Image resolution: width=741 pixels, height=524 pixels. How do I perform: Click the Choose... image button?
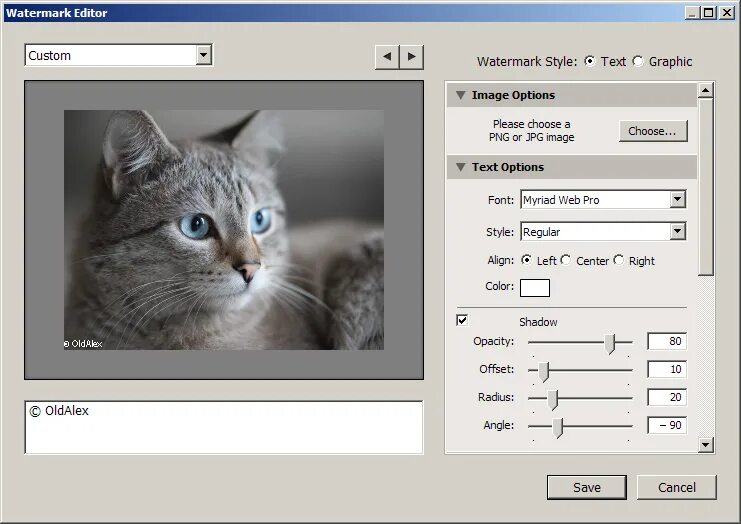pos(653,131)
